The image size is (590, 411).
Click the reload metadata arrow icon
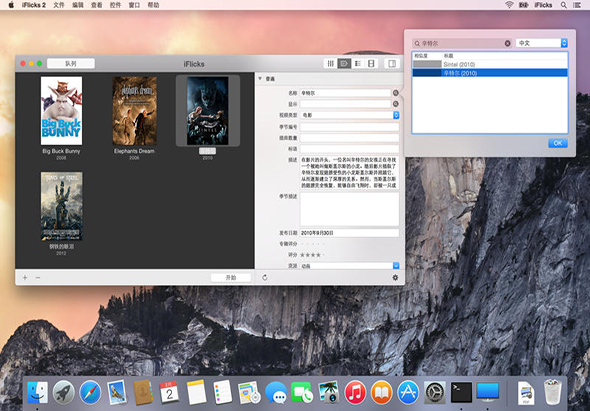coord(265,277)
